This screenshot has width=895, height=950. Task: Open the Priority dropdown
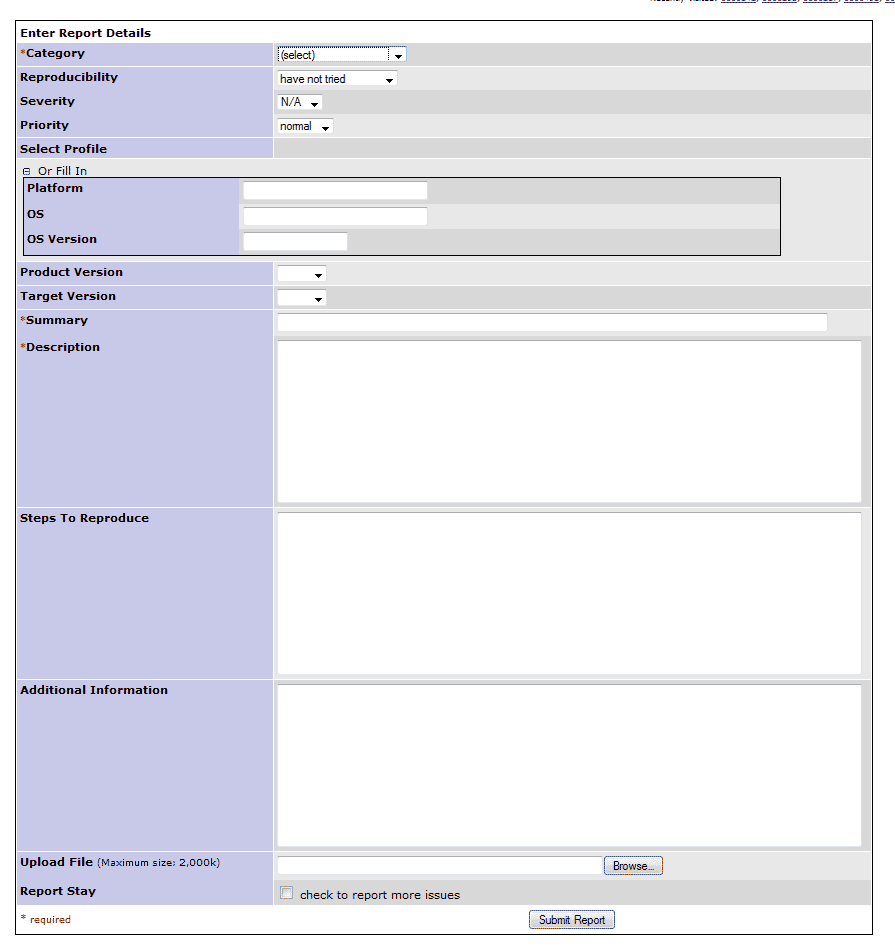click(305, 126)
